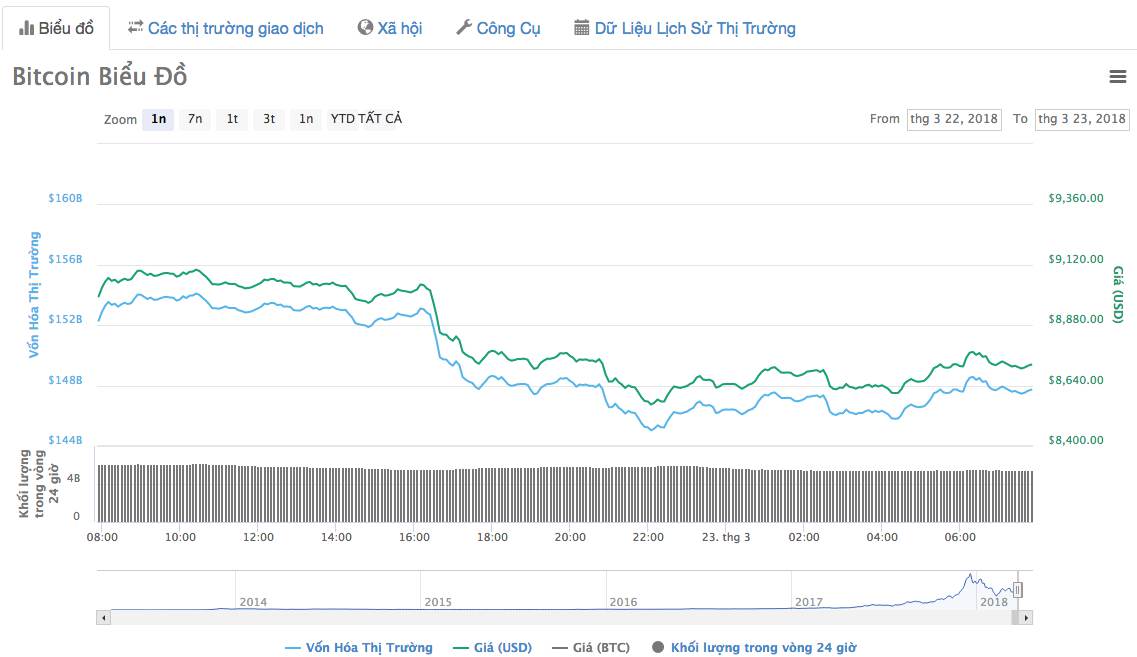
Task: Click the $156B market cap axis label
Action: click(65, 259)
